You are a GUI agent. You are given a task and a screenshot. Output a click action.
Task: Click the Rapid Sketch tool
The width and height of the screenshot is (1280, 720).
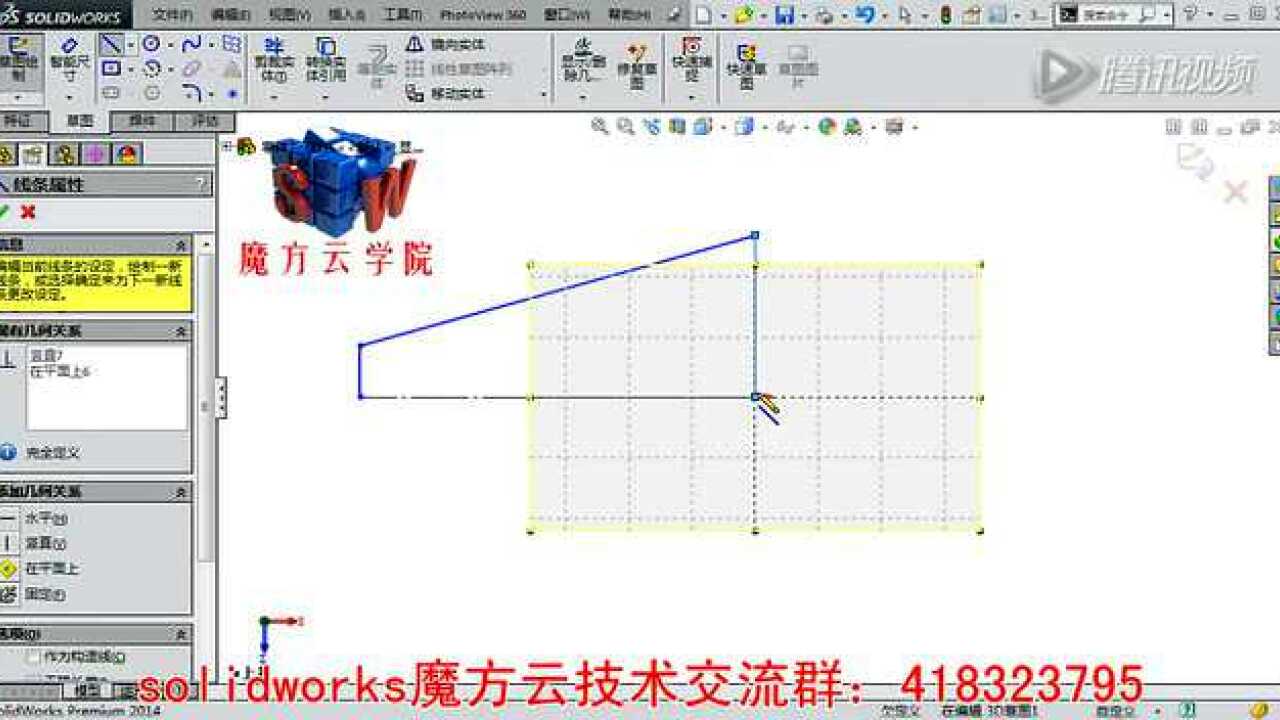746,66
